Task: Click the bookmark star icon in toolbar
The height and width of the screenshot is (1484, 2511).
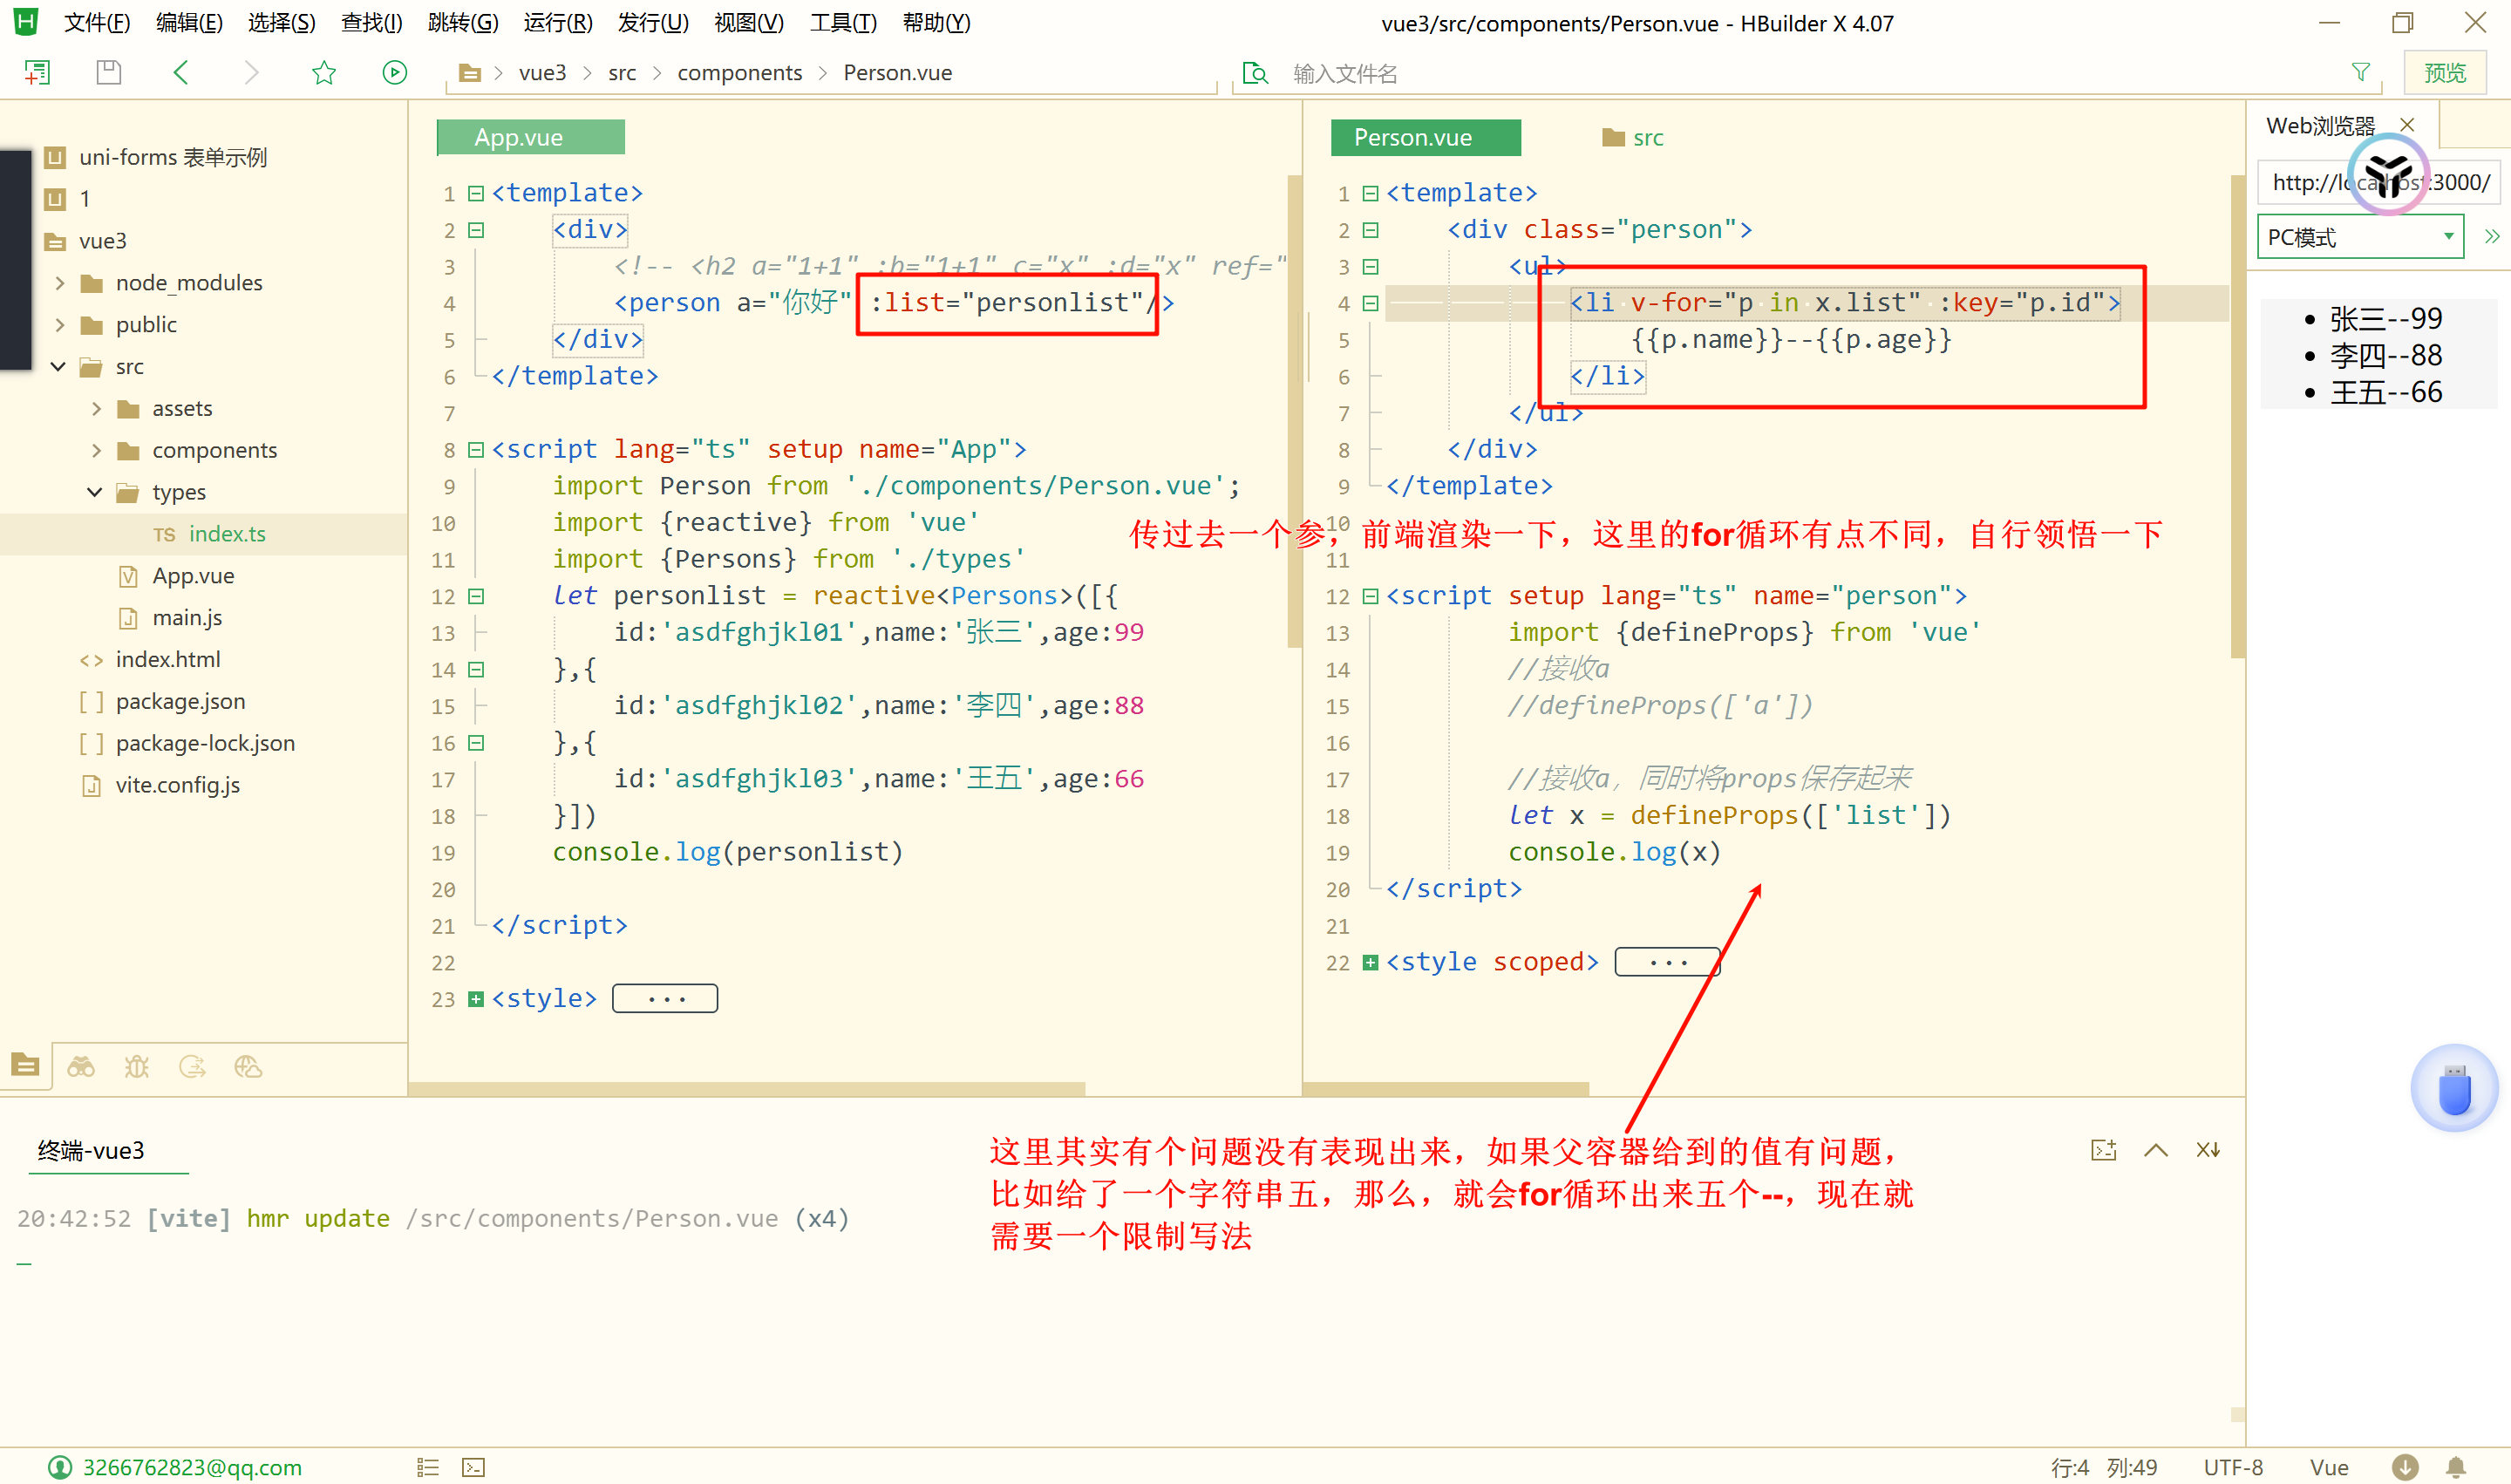Action: tap(323, 73)
